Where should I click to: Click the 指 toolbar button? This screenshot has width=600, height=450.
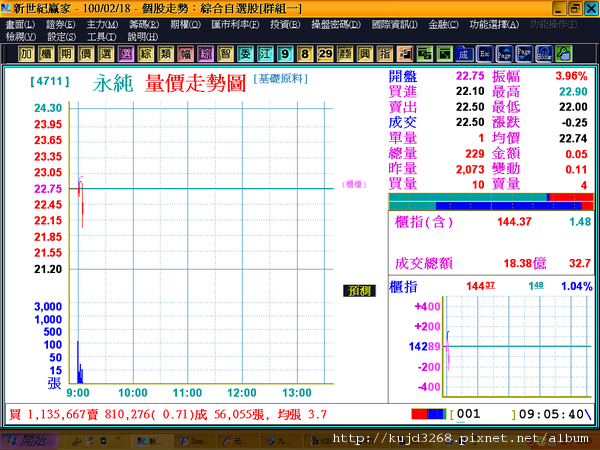pyautogui.click(x=385, y=54)
